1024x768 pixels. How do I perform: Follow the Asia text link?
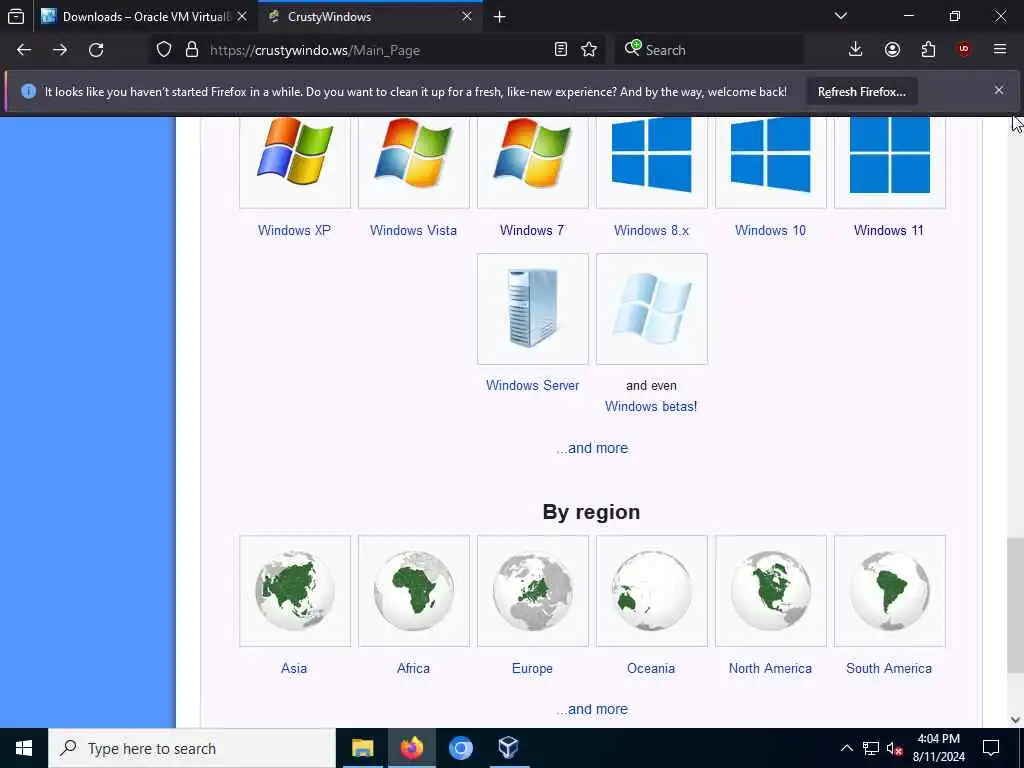click(x=294, y=668)
